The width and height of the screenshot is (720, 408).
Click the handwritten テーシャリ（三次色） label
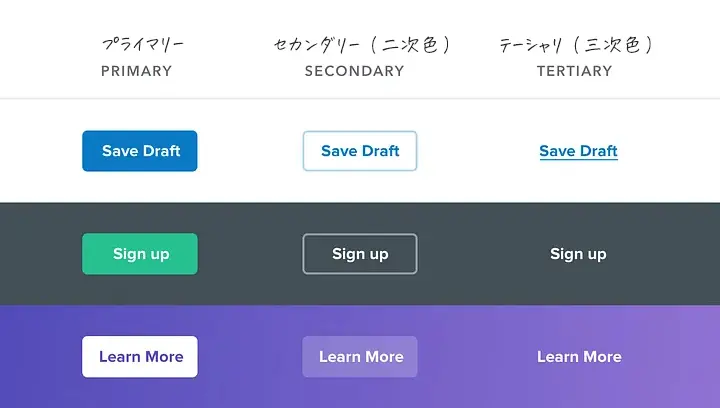(576, 45)
